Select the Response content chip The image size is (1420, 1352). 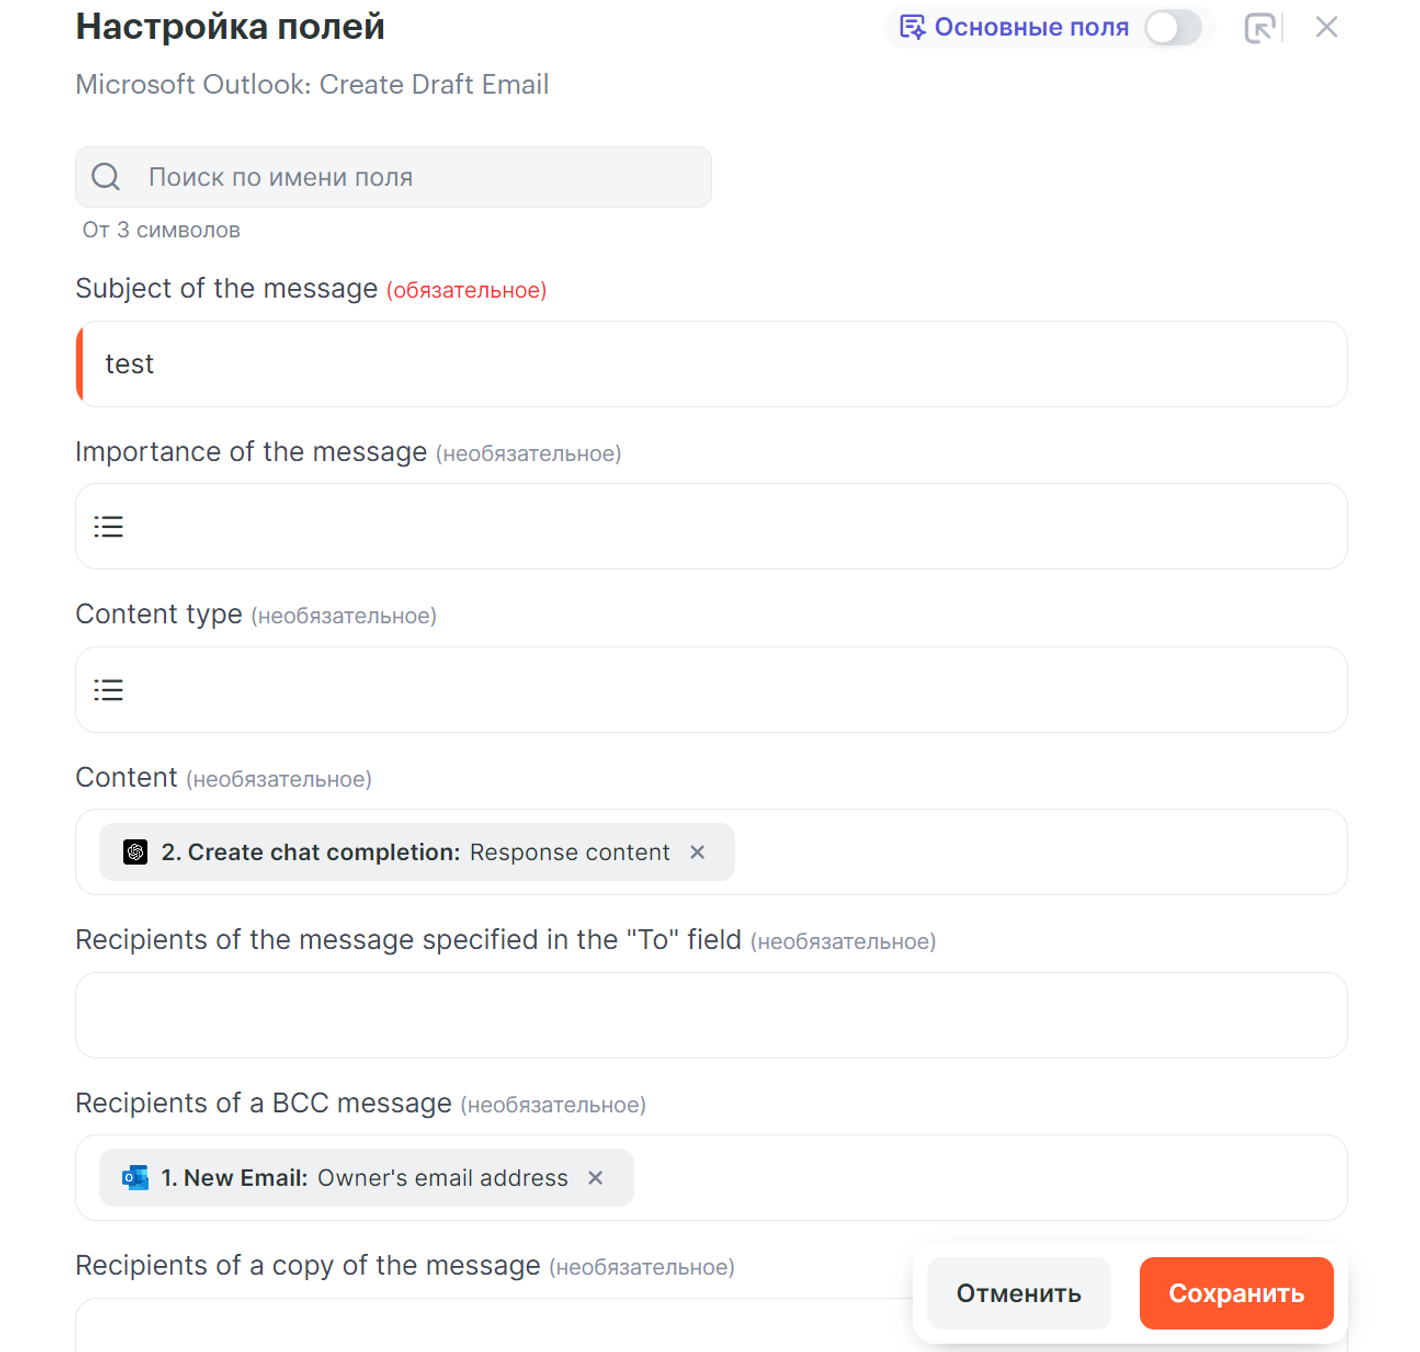(415, 852)
